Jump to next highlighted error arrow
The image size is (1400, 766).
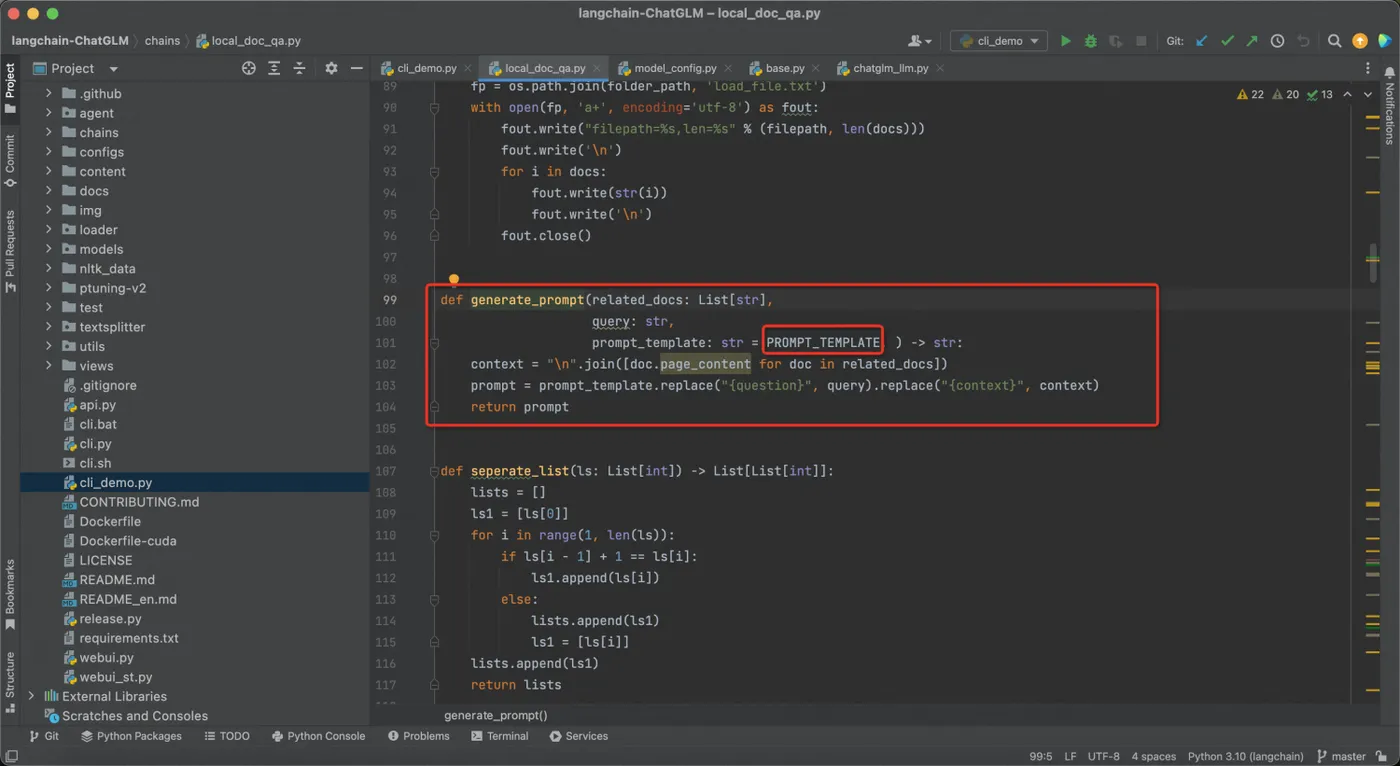tap(1368, 94)
